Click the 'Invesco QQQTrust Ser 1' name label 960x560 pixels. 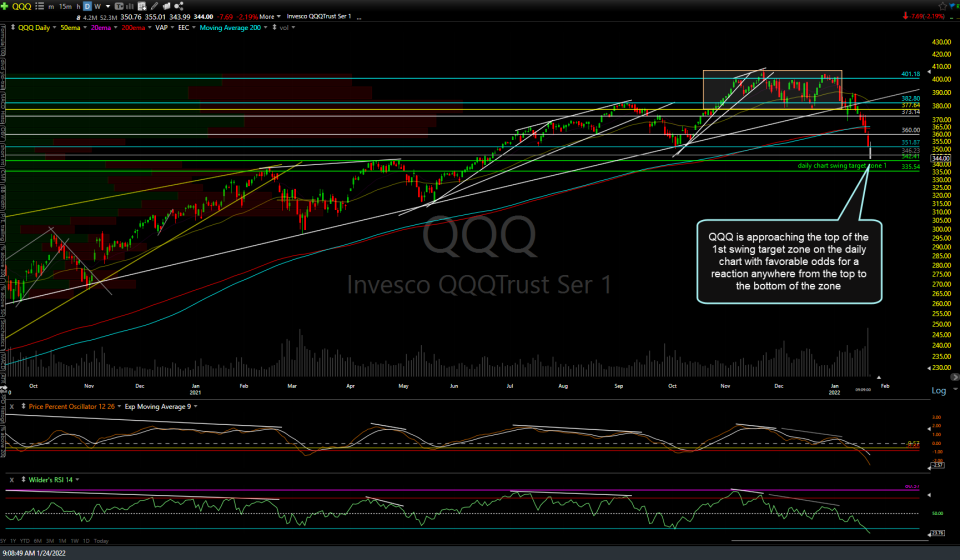(x=319, y=17)
